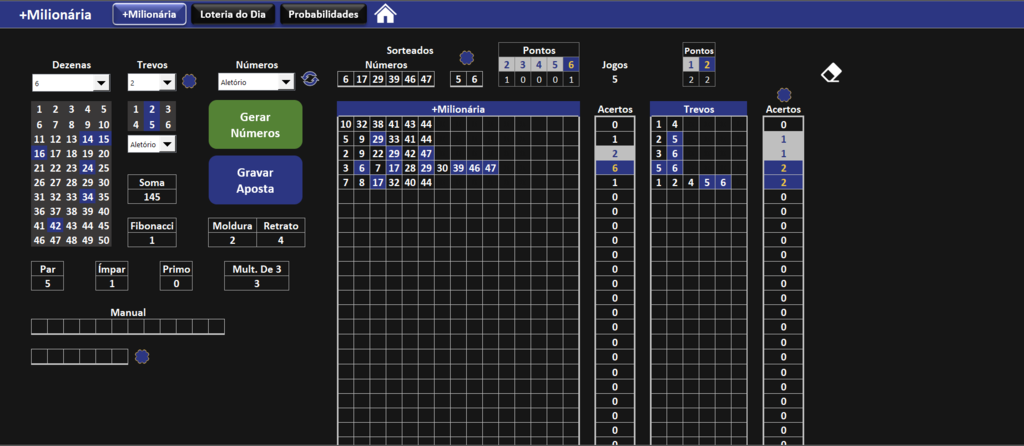
Task: Open the +Milionária tab
Action: [150, 14]
